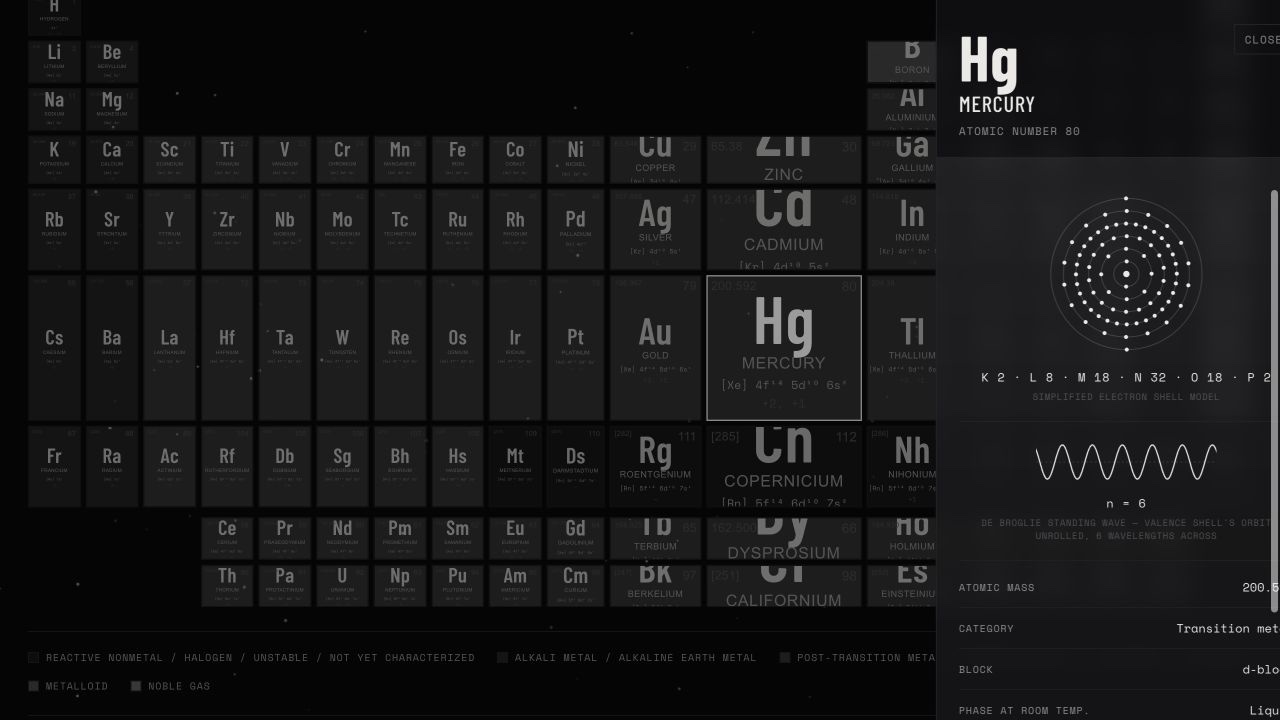Open the Cerium (Ce) lanthanide tile
The image size is (1280, 720).
(x=227, y=538)
